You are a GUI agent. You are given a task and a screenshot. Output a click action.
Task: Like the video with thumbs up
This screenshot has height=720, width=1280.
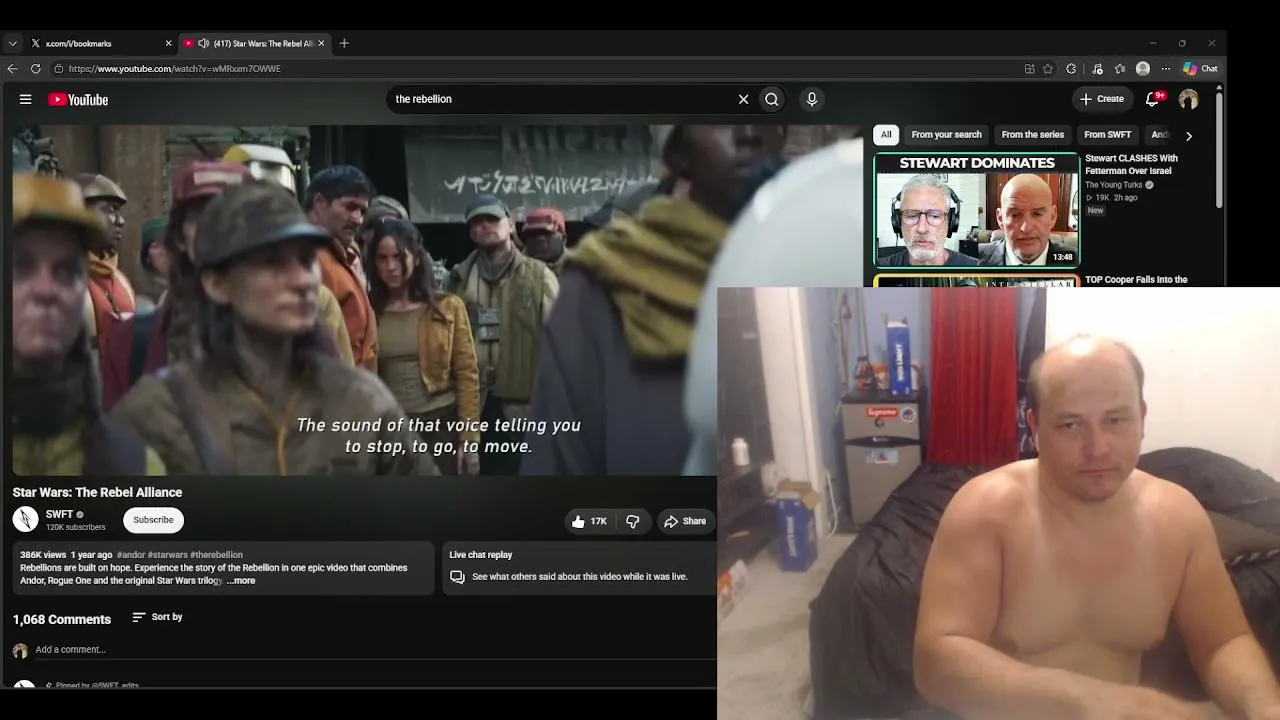click(x=589, y=521)
